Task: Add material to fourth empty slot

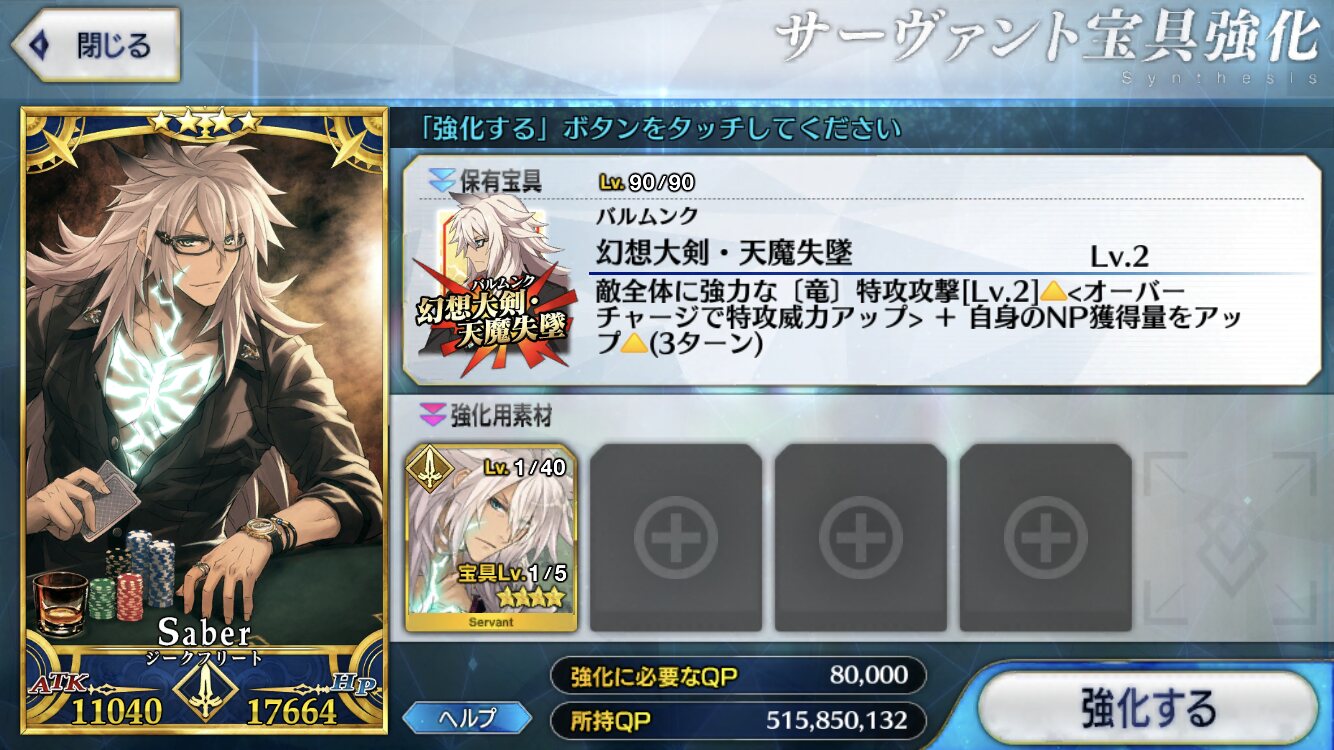Action: 1046,538
